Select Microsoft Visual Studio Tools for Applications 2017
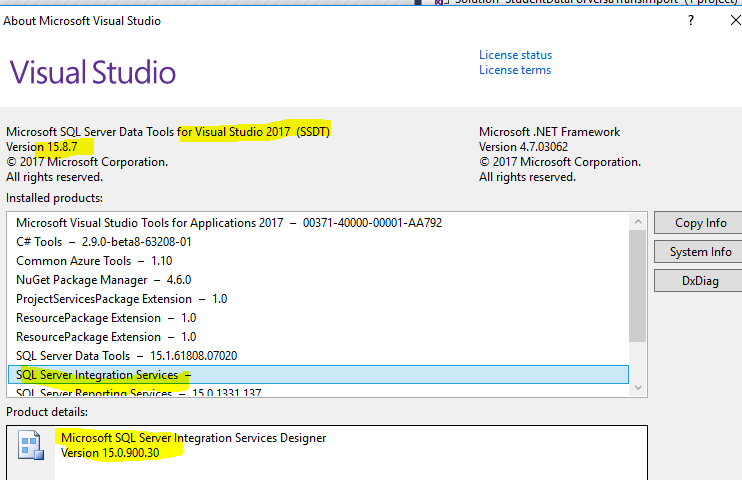This screenshot has width=742, height=480. (229, 223)
